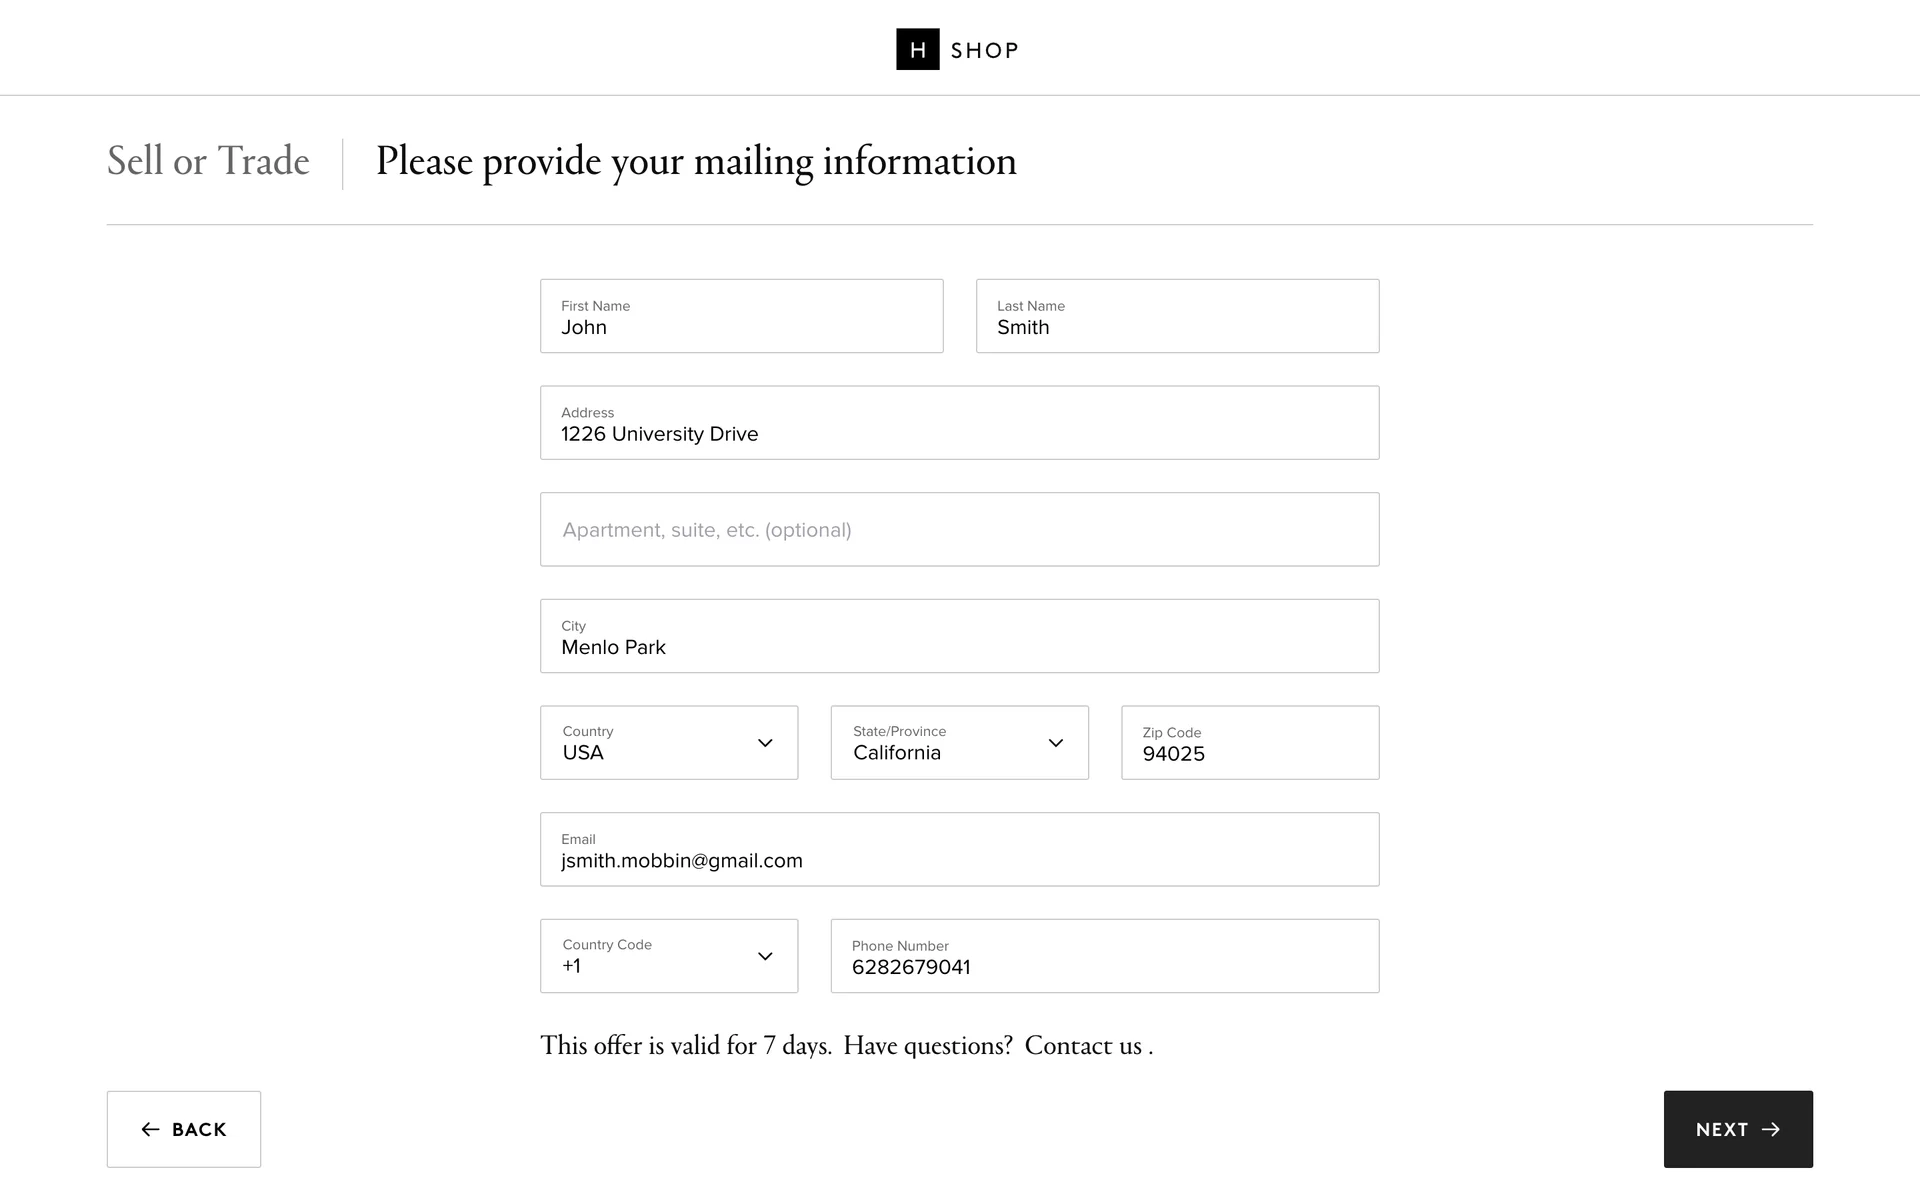Click the USA country value
1920x1200 pixels.
coord(583,753)
